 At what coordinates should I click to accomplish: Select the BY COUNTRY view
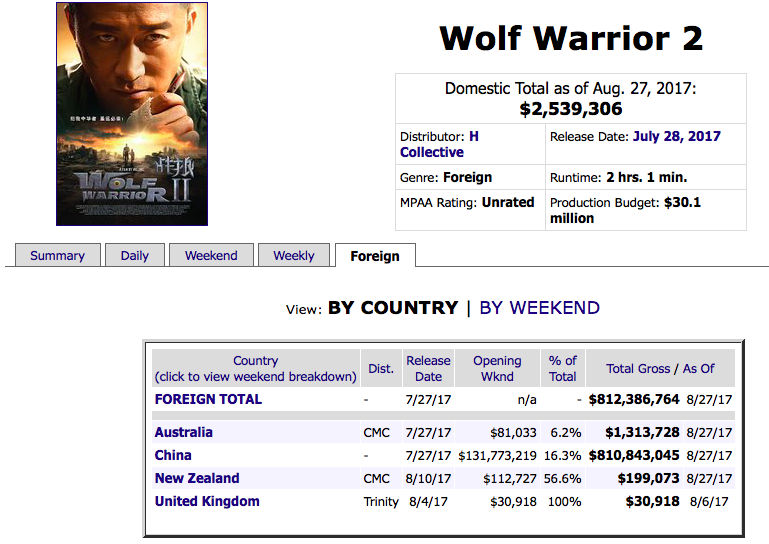point(393,308)
